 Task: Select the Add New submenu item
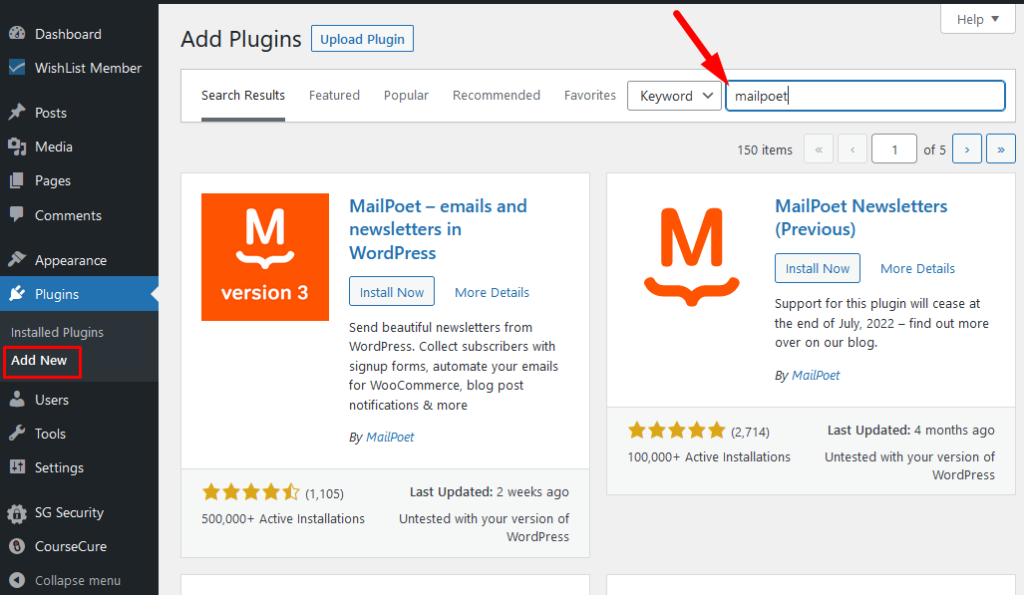tap(39, 361)
